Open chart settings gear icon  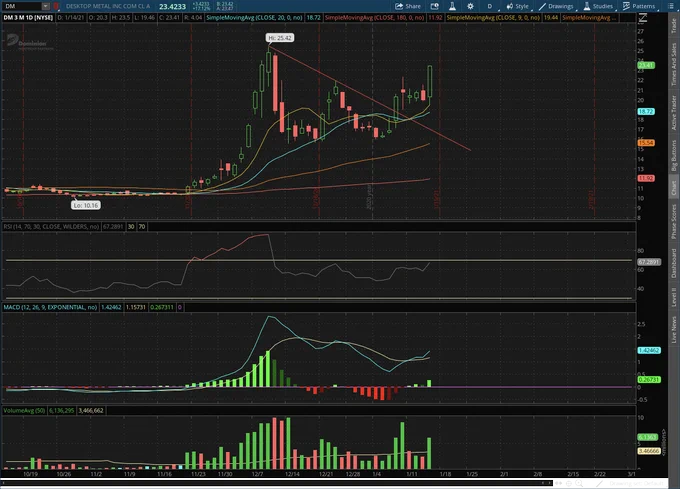470,6
